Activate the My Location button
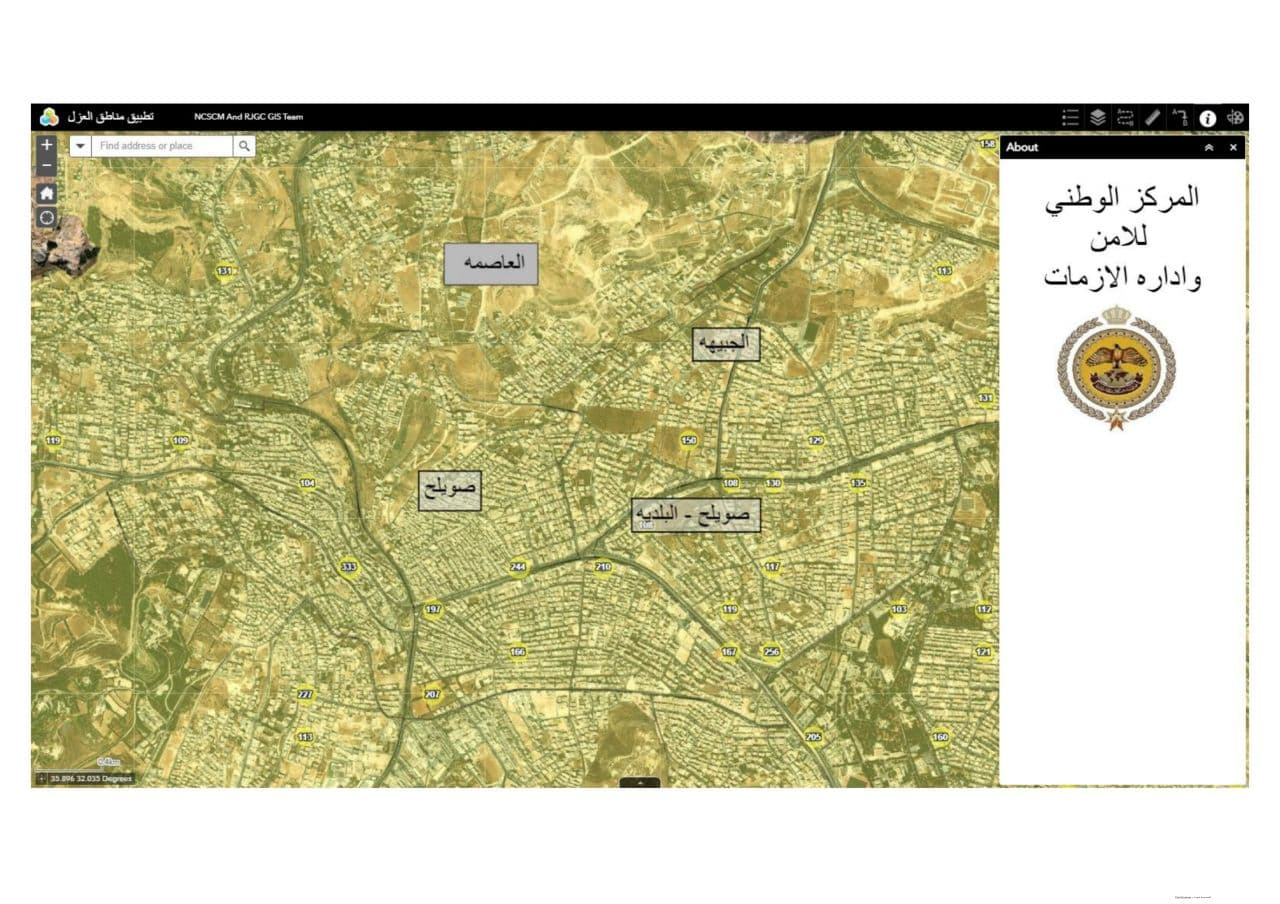 pyautogui.click(x=47, y=218)
